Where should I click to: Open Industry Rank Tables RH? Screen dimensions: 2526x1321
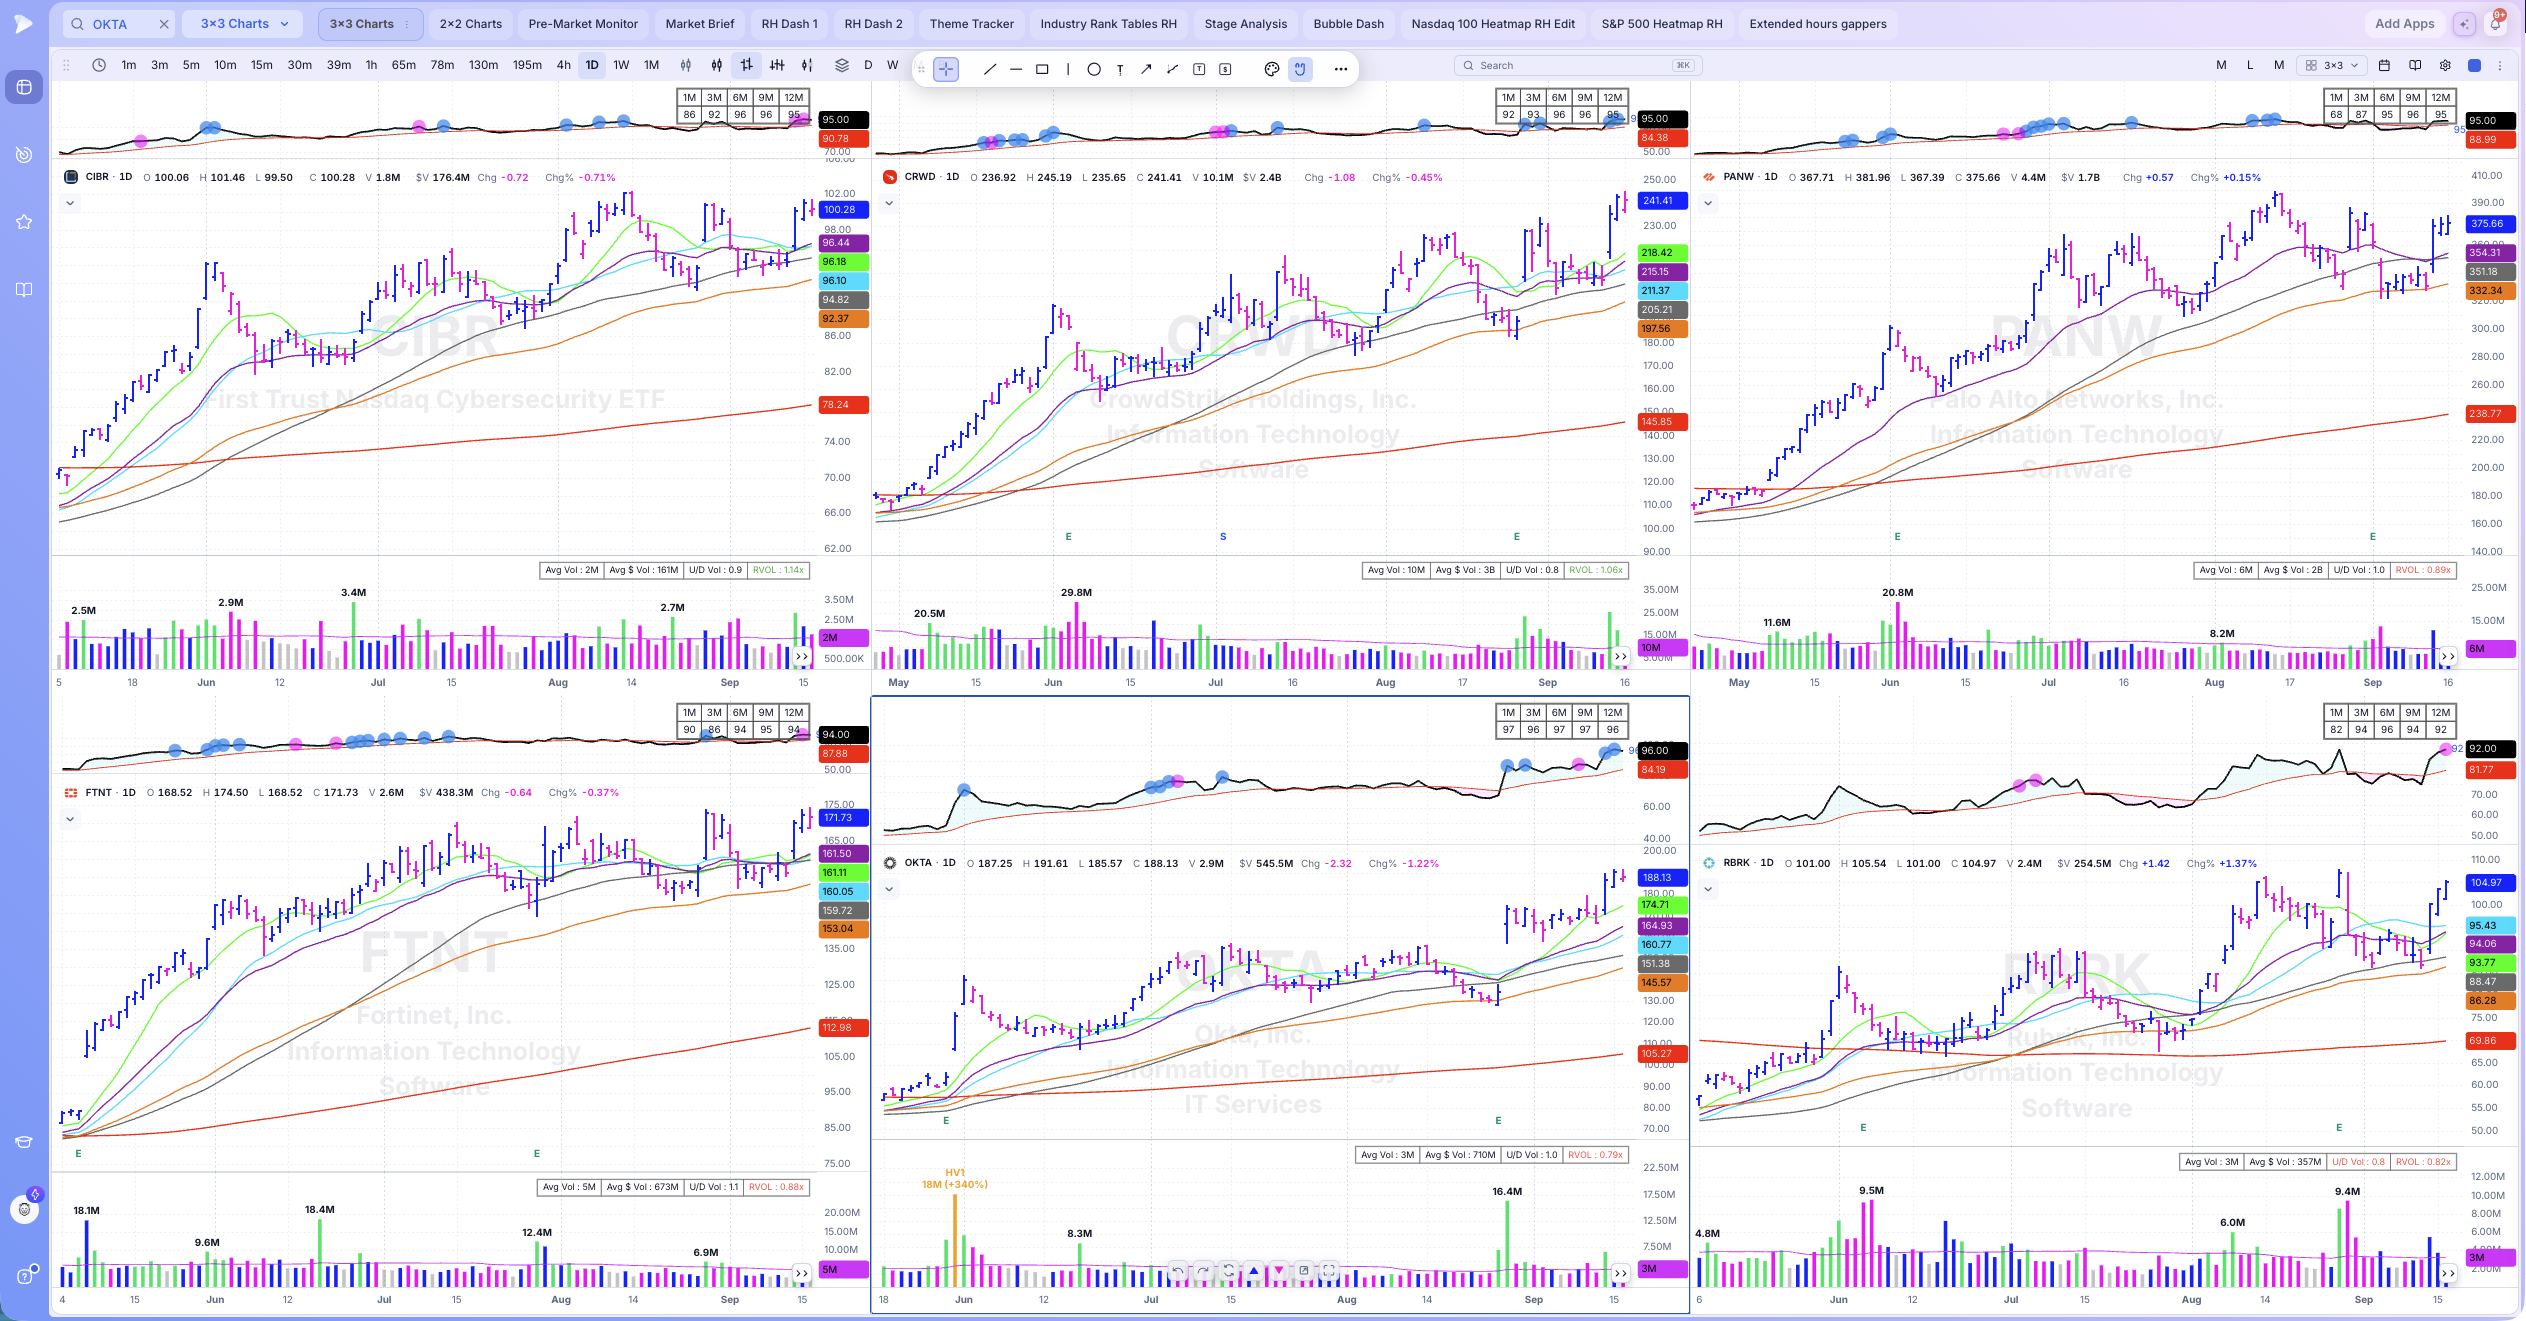[x=1109, y=24]
